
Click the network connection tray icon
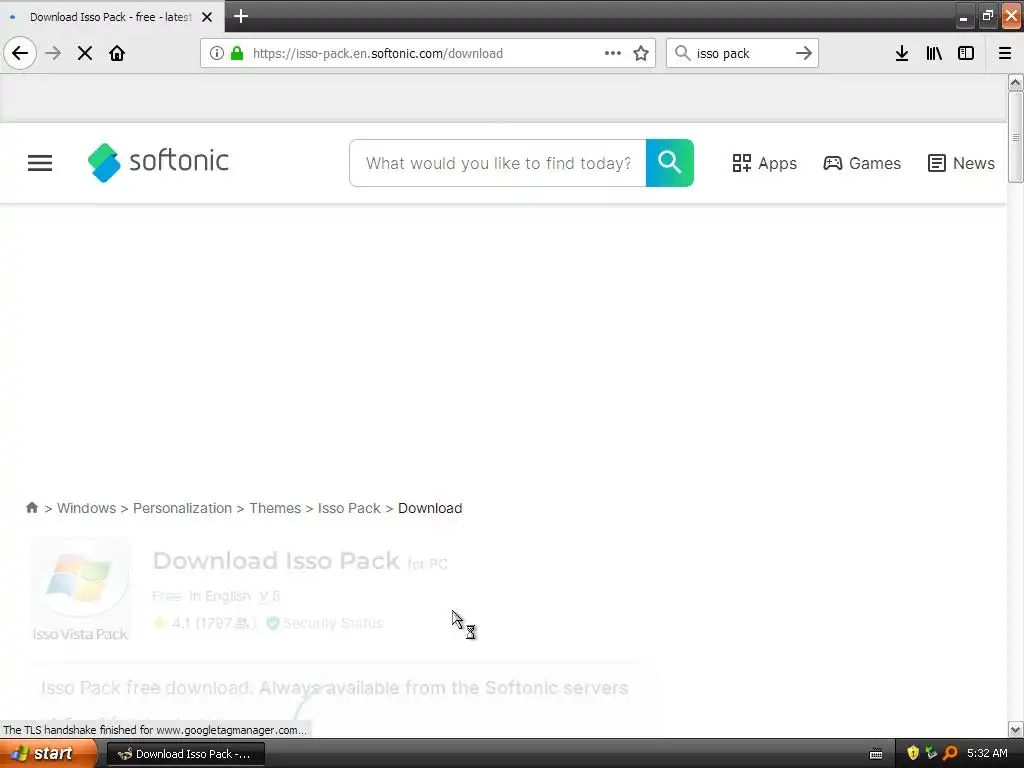(931, 753)
